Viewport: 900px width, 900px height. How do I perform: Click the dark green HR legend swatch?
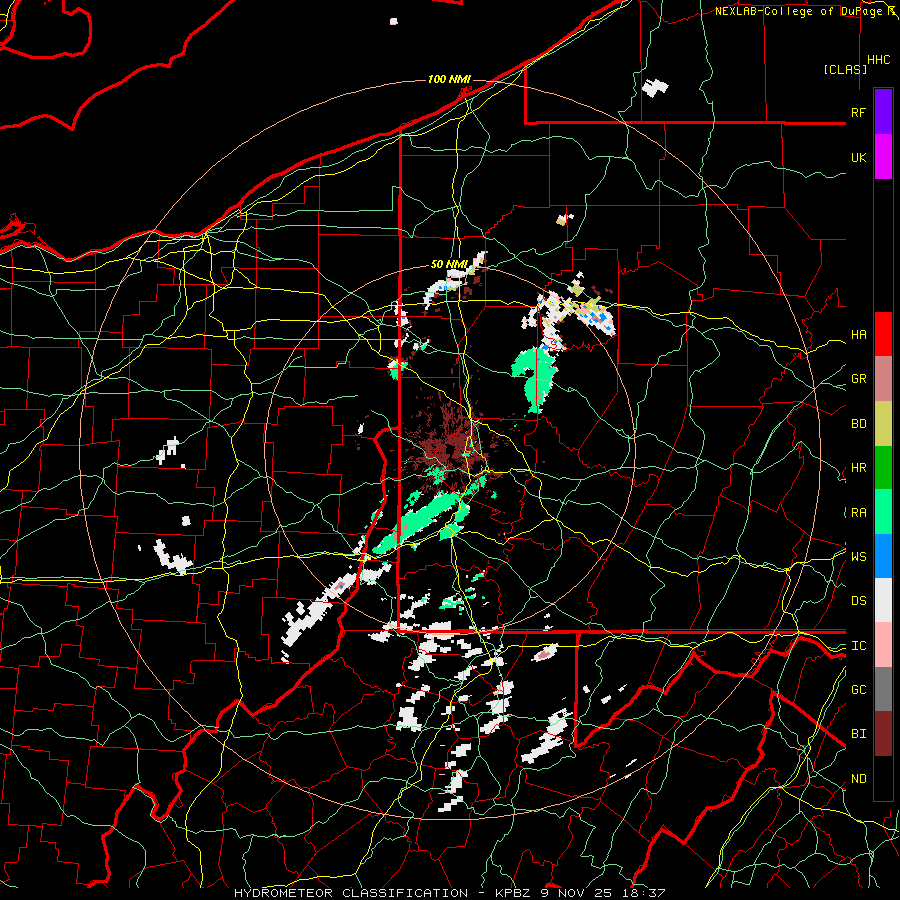tap(883, 468)
